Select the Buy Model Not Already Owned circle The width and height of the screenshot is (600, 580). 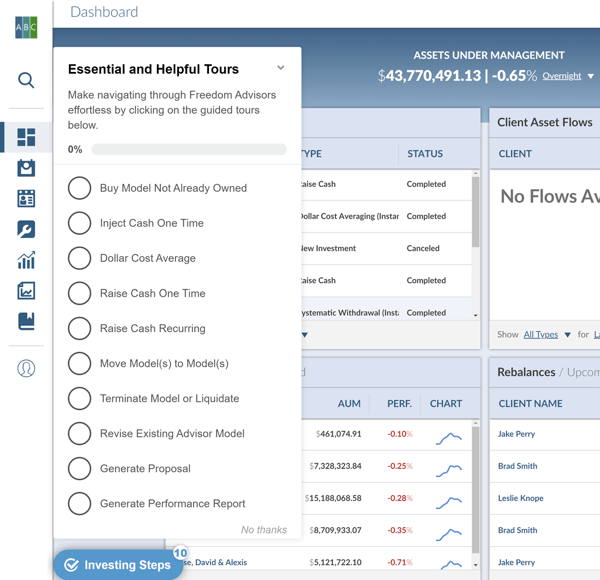[80, 188]
